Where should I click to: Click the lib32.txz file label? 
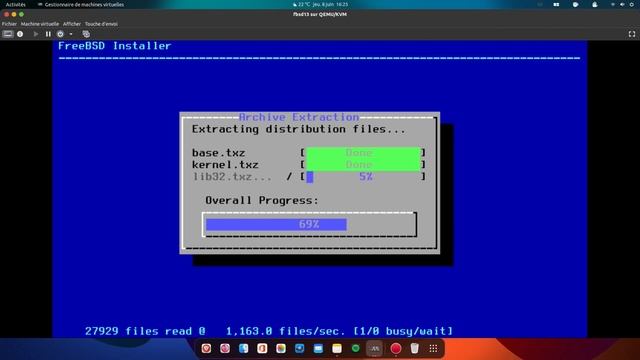[x=232, y=177]
